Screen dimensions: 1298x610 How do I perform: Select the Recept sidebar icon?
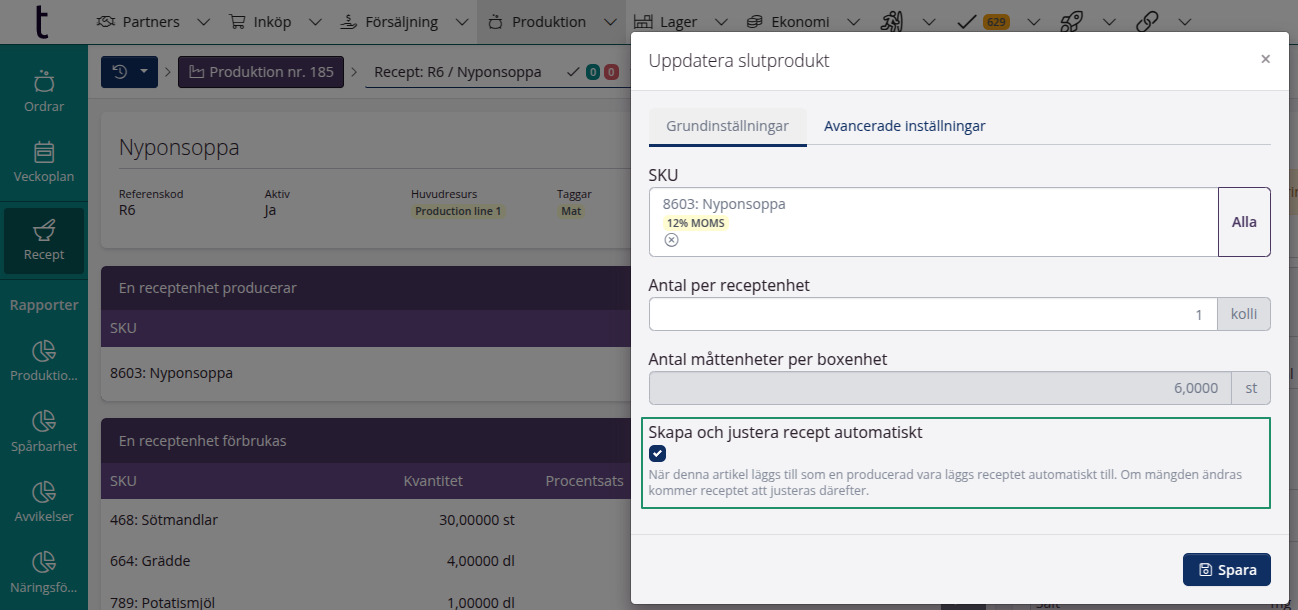coord(44,241)
